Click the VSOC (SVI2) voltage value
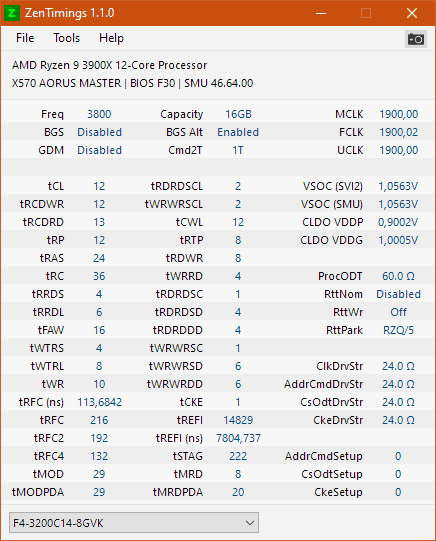This screenshot has width=436, height=541. tap(398, 186)
